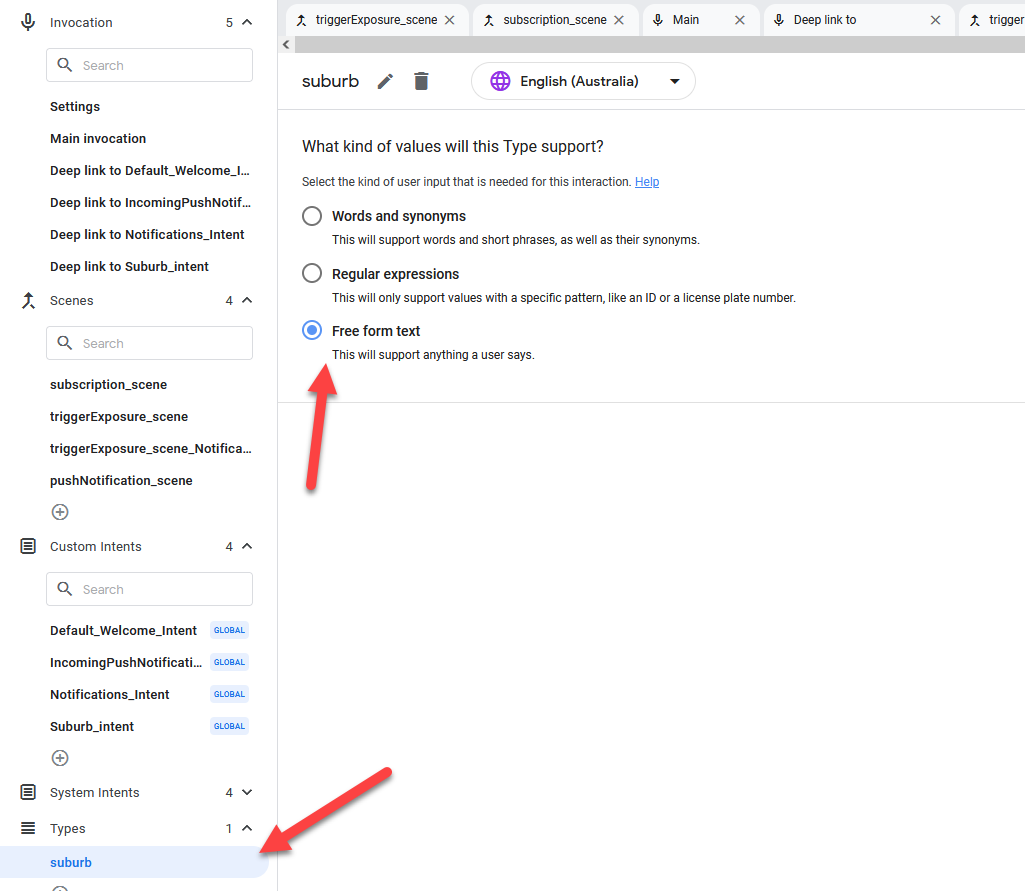The width and height of the screenshot is (1025, 891).
Task: Click the pencil edit icon beside suburb
Action: coord(385,82)
